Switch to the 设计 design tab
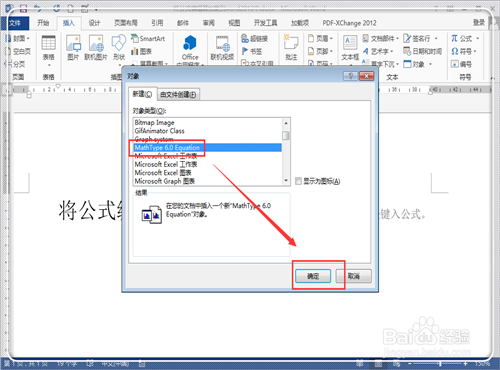The height and width of the screenshot is (370, 500). (94, 23)
